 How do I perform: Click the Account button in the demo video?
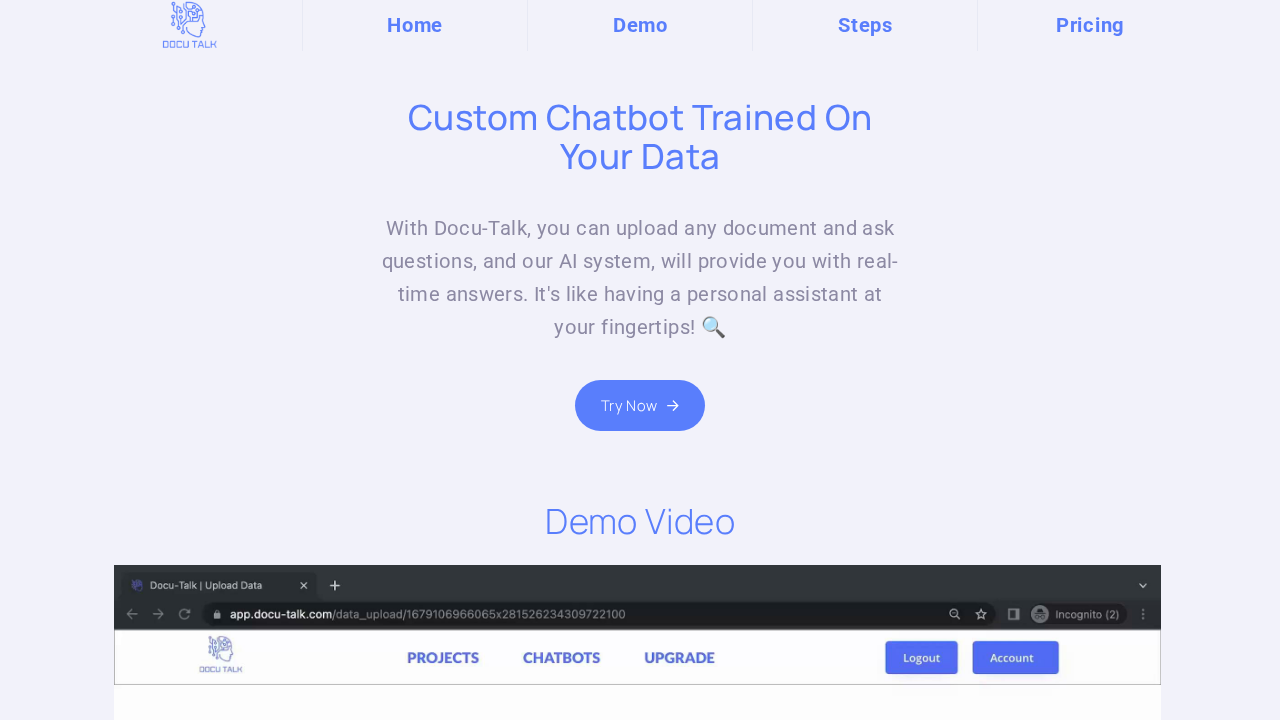click(x=1015, y=658)
